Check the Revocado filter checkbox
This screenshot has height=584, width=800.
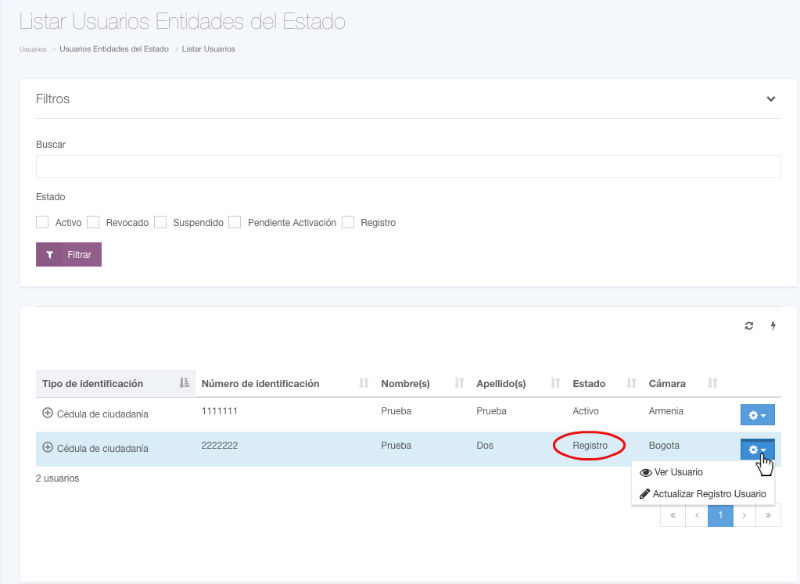pos(93,222)
